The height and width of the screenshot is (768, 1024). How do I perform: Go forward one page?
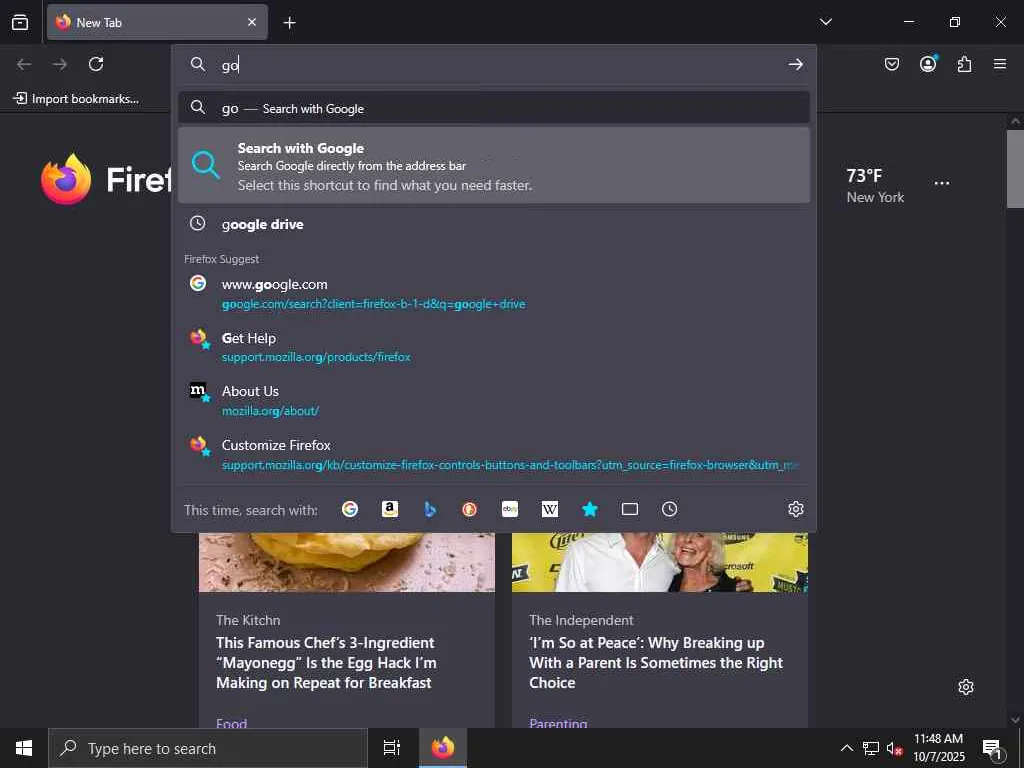(60, 64)
